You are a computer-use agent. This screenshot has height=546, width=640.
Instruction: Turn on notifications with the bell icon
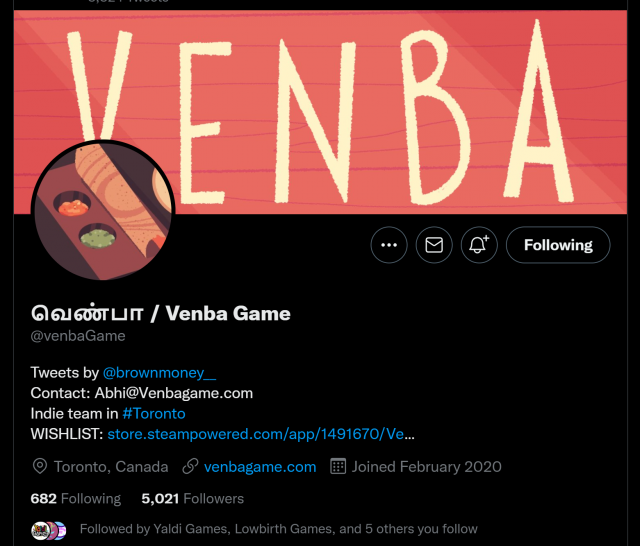479,245
